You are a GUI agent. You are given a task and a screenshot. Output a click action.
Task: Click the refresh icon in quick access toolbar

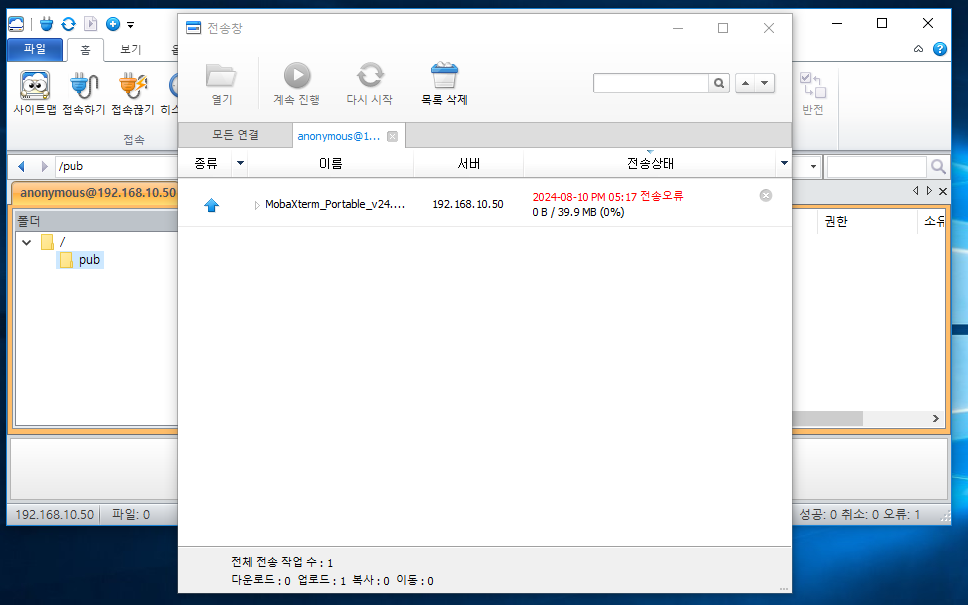tap(69, 24)
